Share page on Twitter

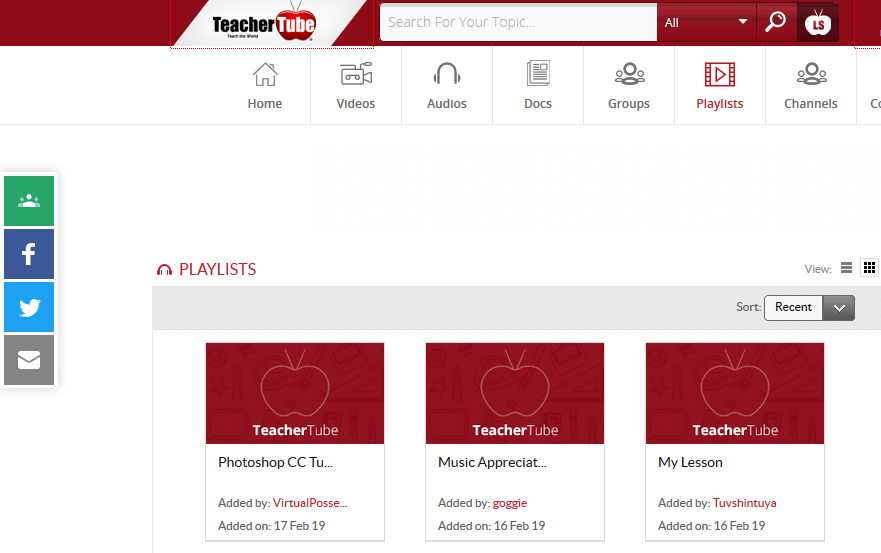point(29,307)
